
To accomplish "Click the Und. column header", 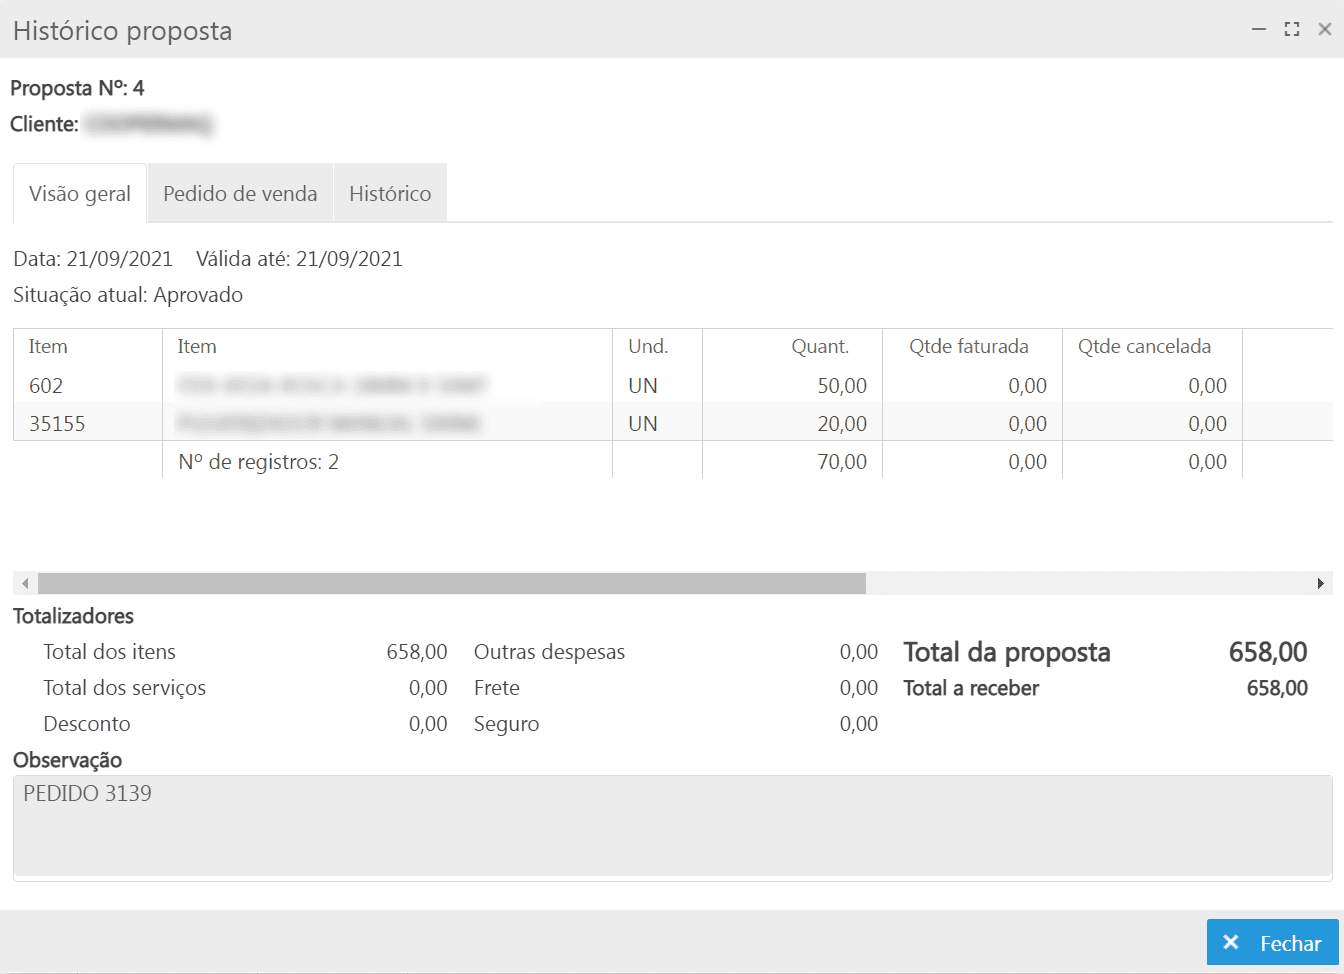I will (x=648, y=347).
